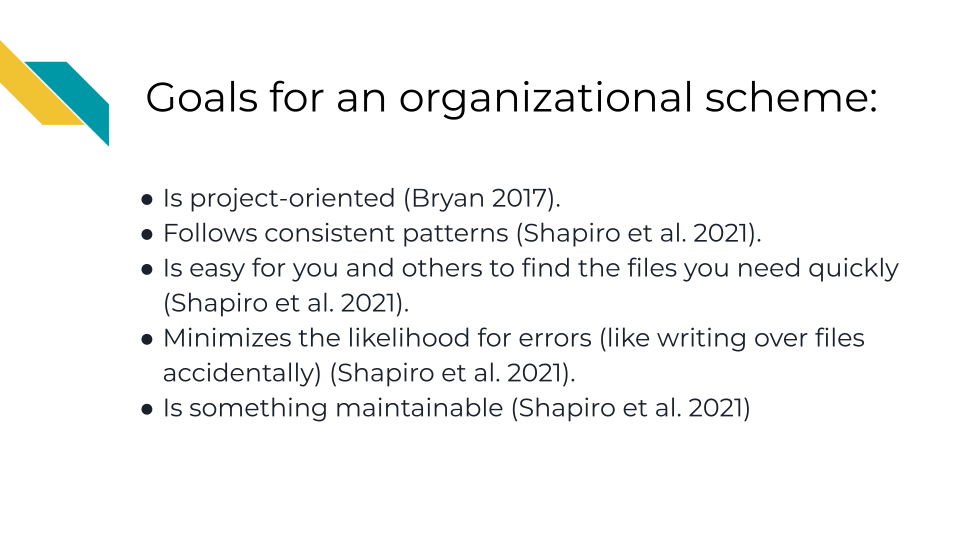The width and height of the screenshot is (960, 540).
Task: Click the Shapiro citation below 'Is easy for you'
Action: pyautogui.click(x=286, y=303)
